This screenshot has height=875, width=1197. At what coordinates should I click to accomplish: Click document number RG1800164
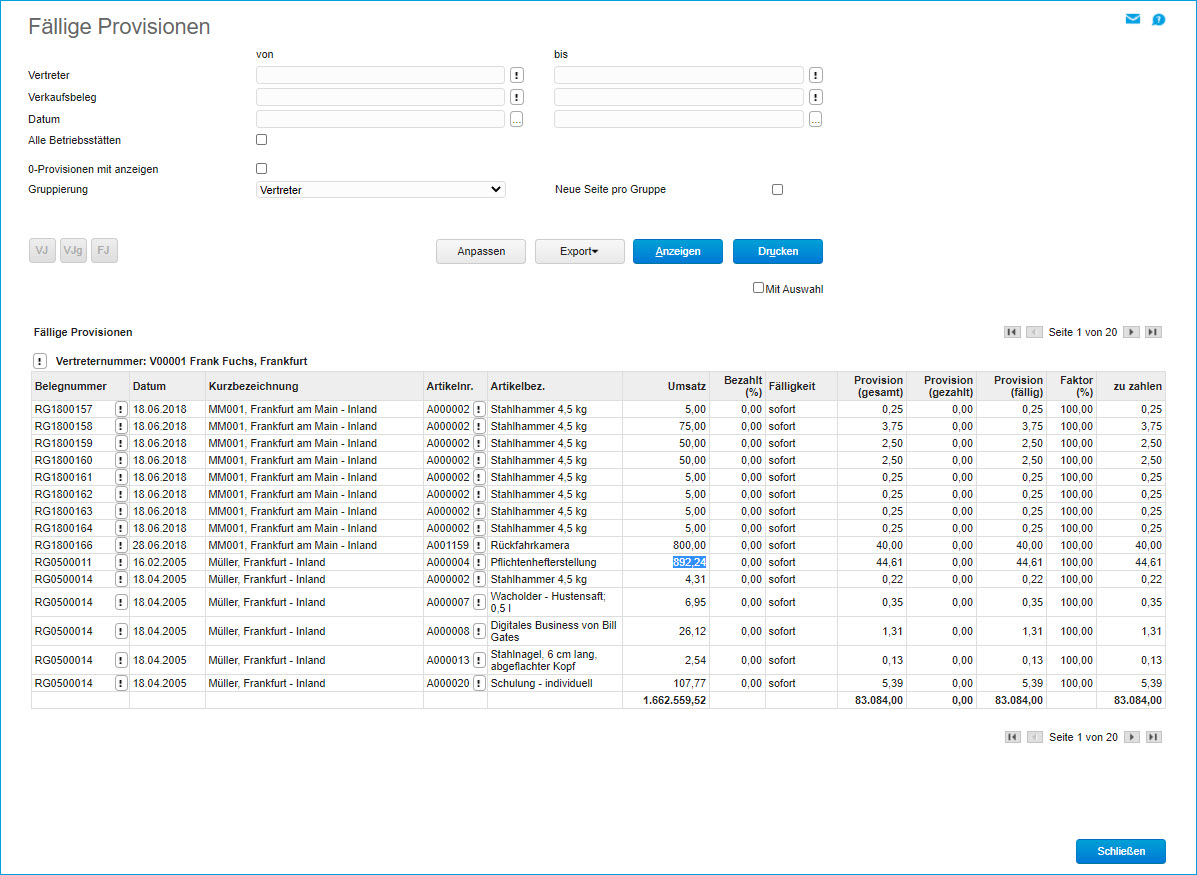(63, 528)
